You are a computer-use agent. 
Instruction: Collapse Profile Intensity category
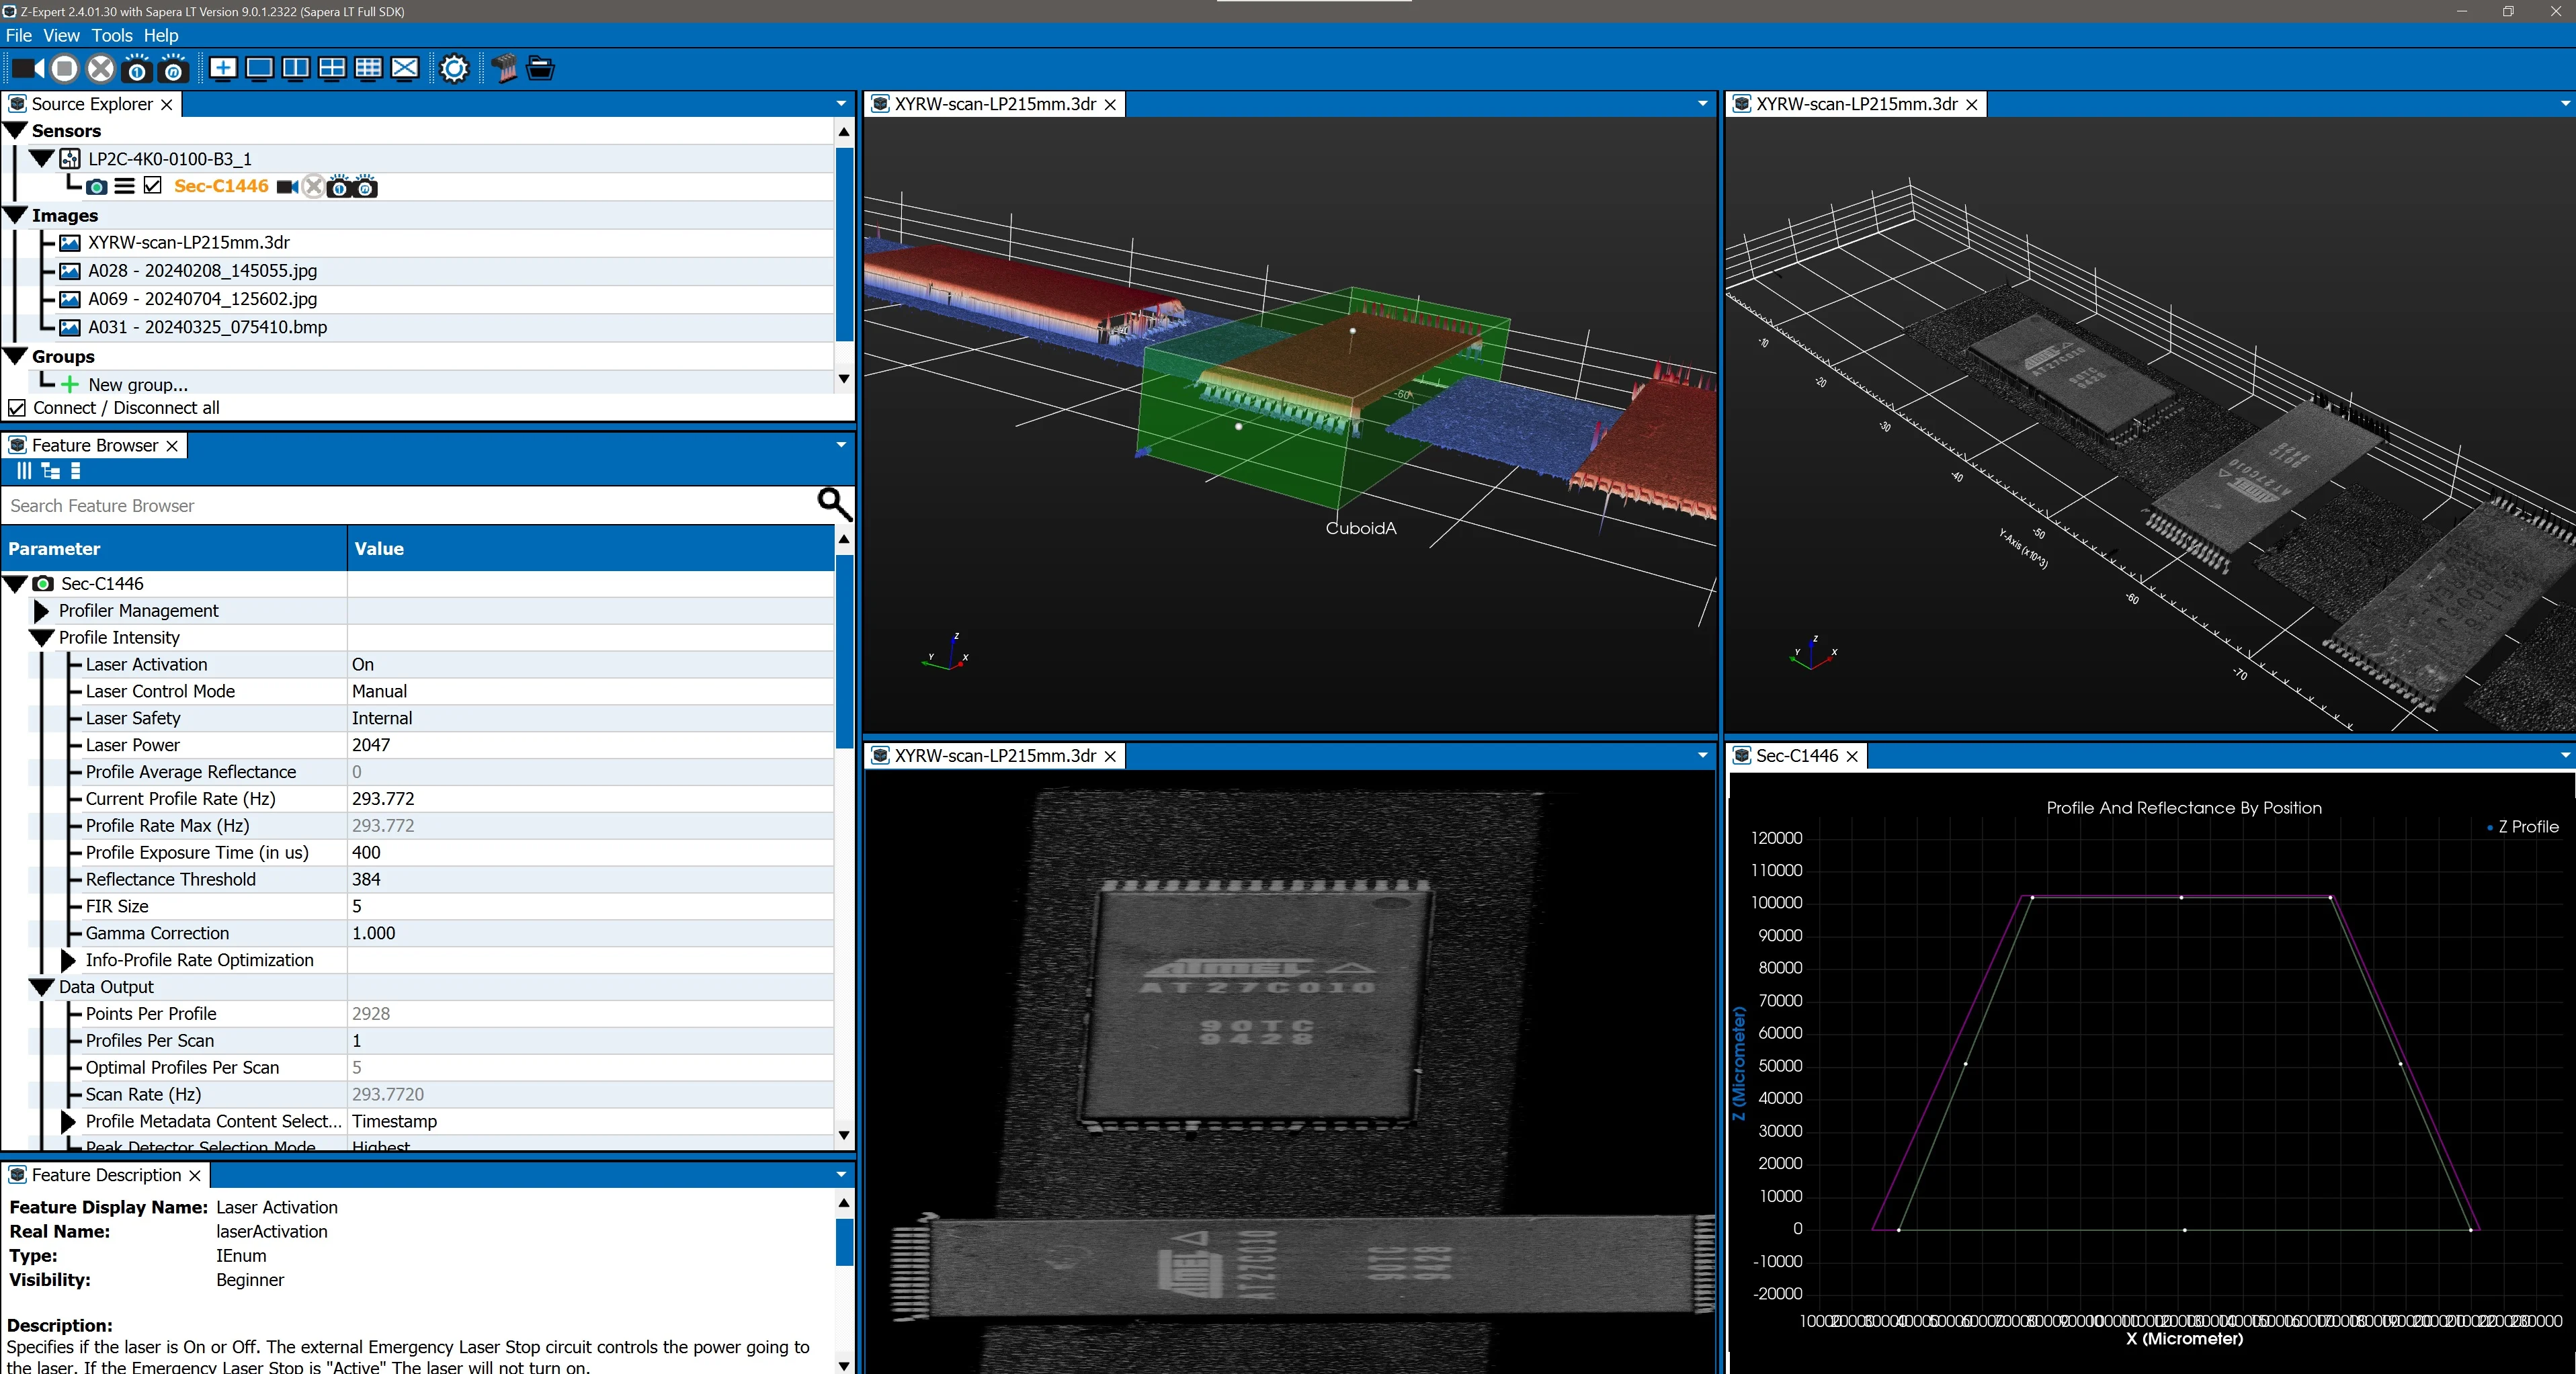[x=42, y=637]
